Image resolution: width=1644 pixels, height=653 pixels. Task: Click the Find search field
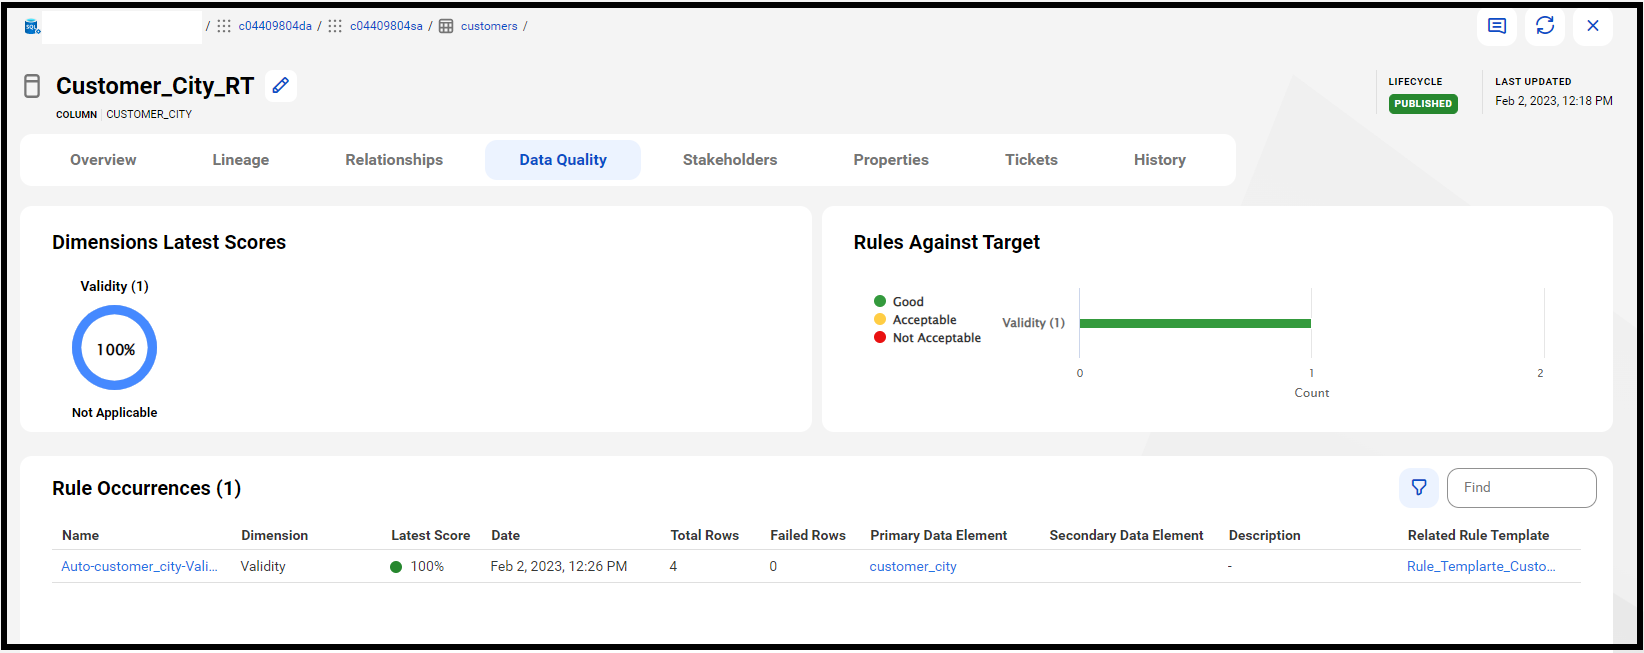1521,487
